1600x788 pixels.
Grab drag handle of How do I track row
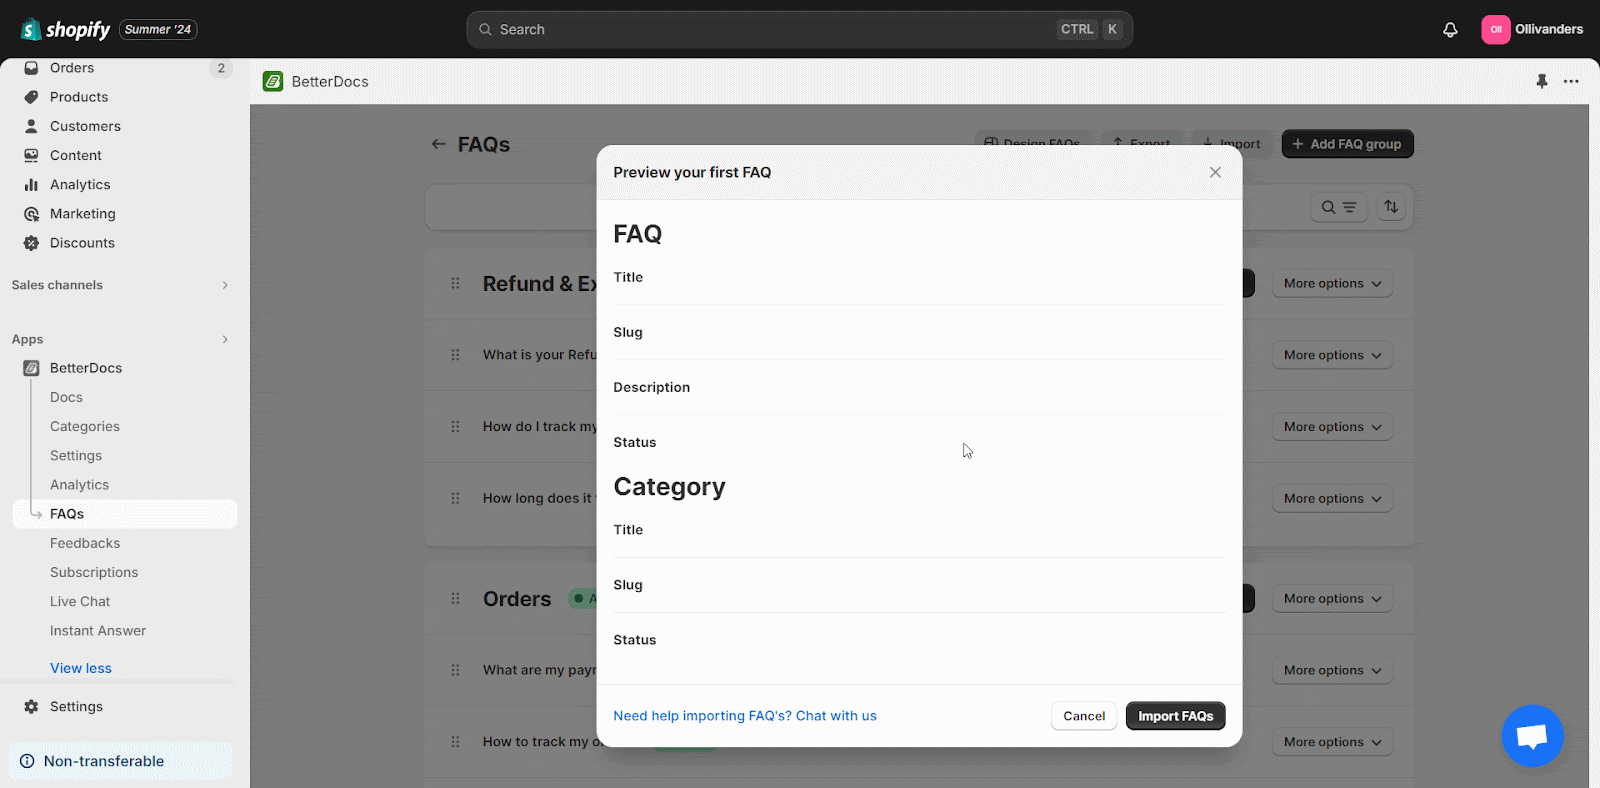(455, 427)
